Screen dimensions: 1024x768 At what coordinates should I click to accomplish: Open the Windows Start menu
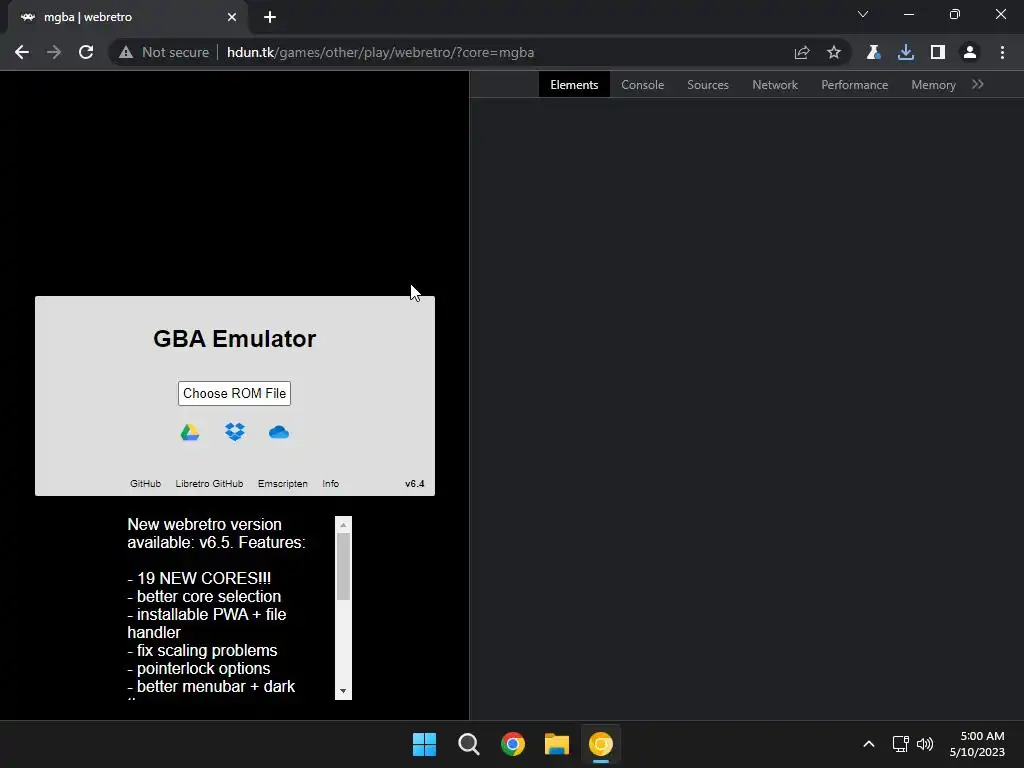coord(424,744)
